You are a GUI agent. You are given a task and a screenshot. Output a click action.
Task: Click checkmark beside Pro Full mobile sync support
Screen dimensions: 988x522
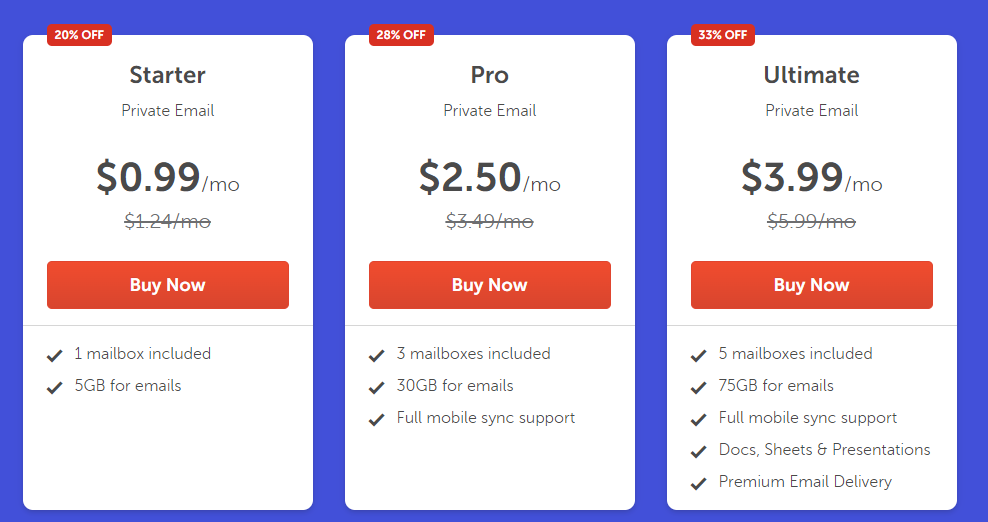coord(377,419)
